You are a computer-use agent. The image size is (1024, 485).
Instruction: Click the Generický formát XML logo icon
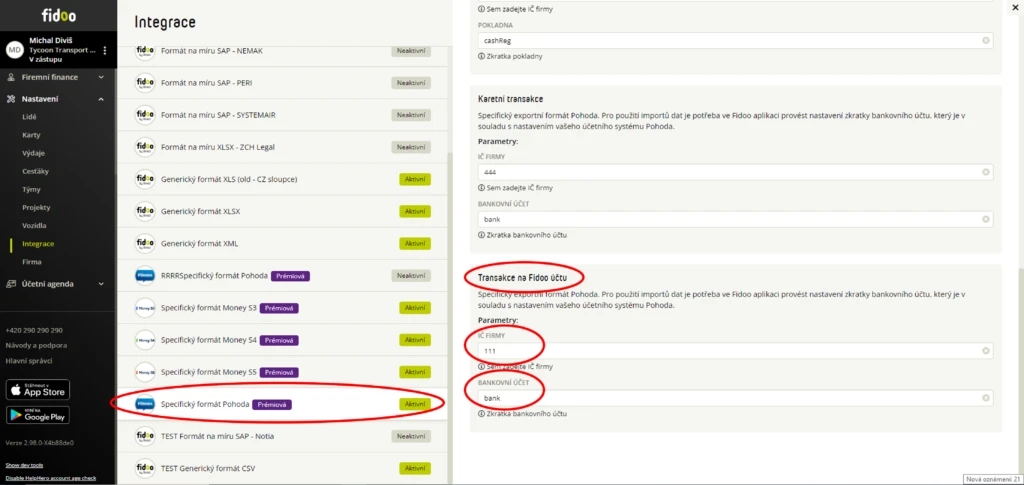click(x=145, y=243)
